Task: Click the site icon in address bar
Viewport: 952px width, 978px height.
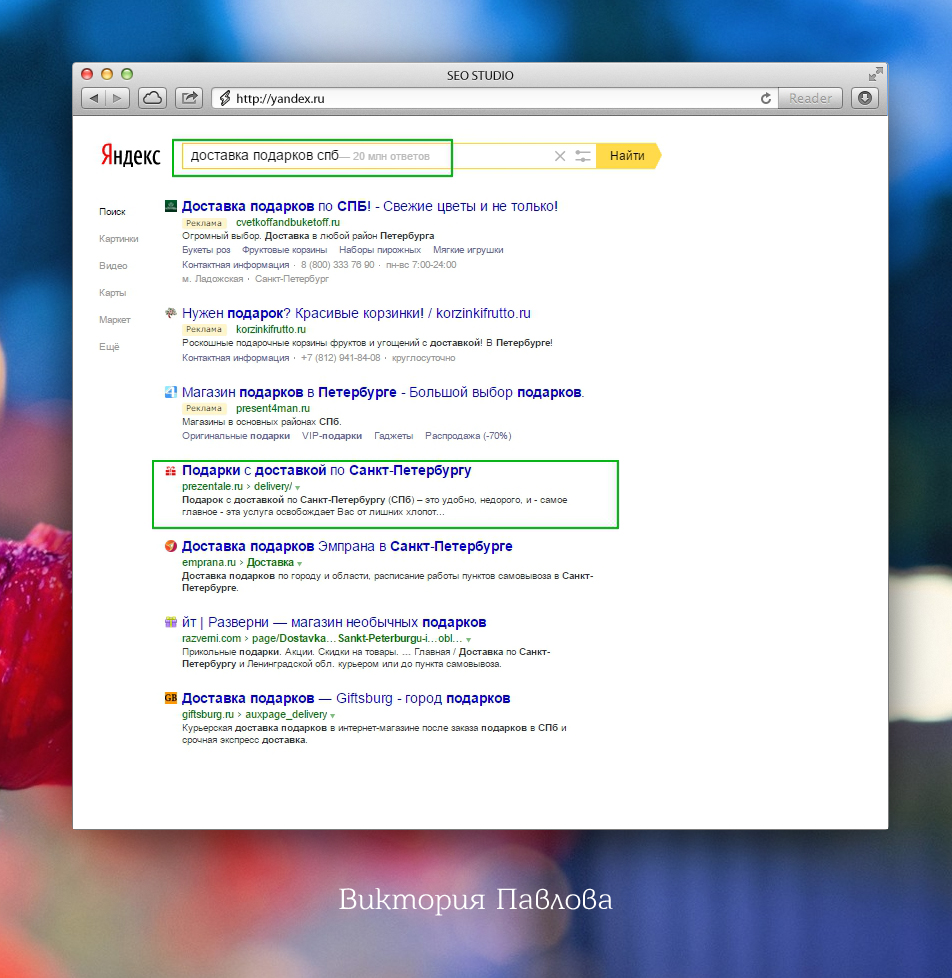Action: (x=225, y=98)
